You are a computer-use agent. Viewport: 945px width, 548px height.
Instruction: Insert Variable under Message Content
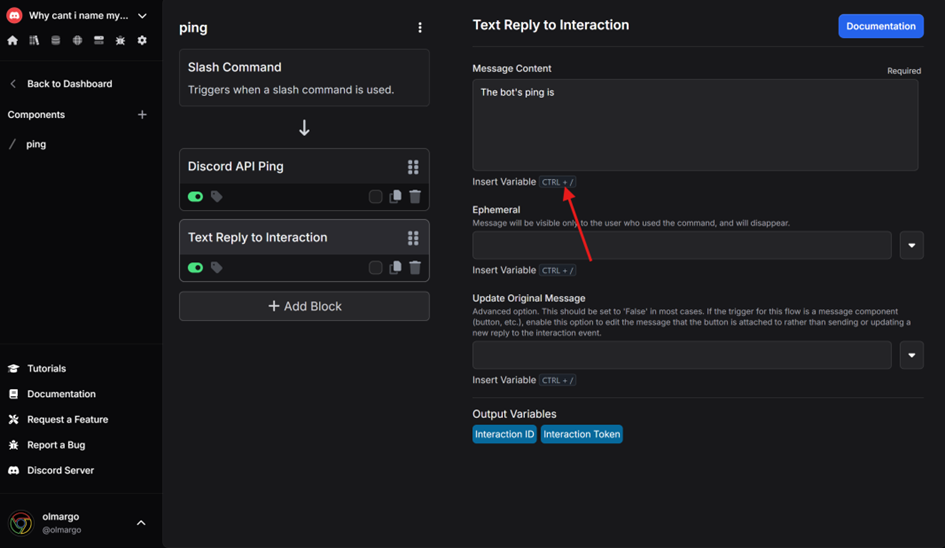pyautogui.click(x=524, y=181)
